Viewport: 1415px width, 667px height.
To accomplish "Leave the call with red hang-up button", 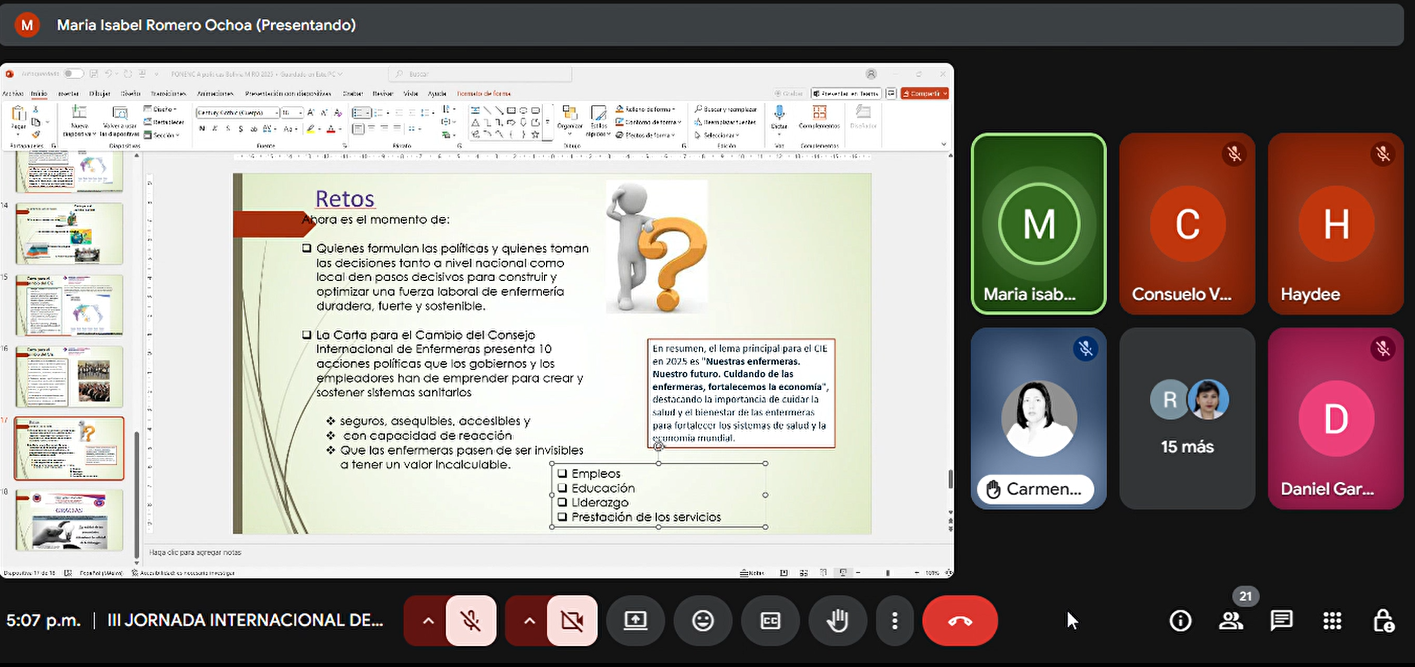I will click(960, 621).
